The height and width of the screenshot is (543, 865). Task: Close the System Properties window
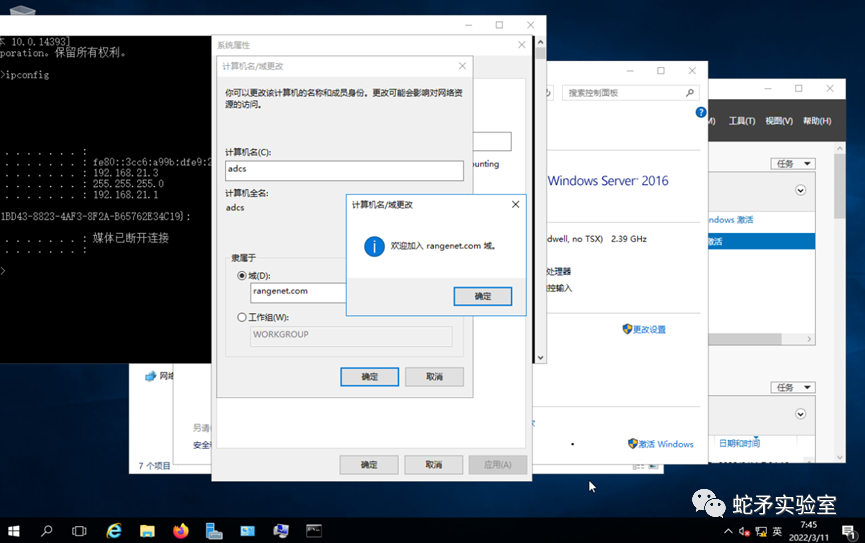[x=521, y=45]
